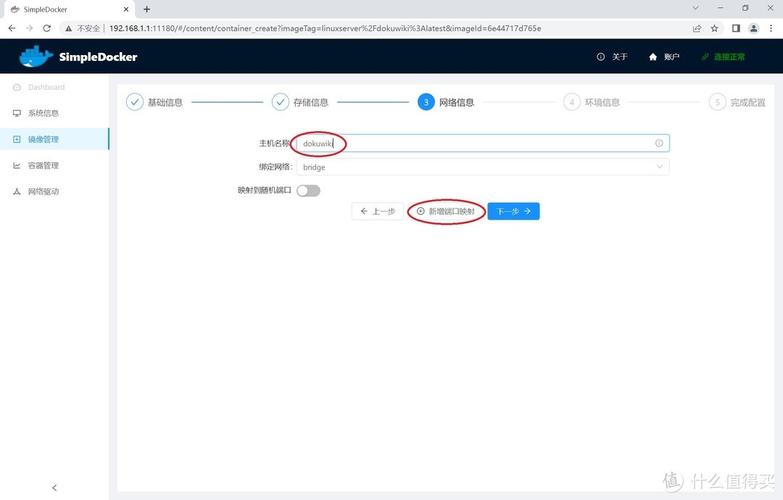This screenshot has width=783, height=500.
Task: Open 网络驱动 in sidebar
Action: 43,191
